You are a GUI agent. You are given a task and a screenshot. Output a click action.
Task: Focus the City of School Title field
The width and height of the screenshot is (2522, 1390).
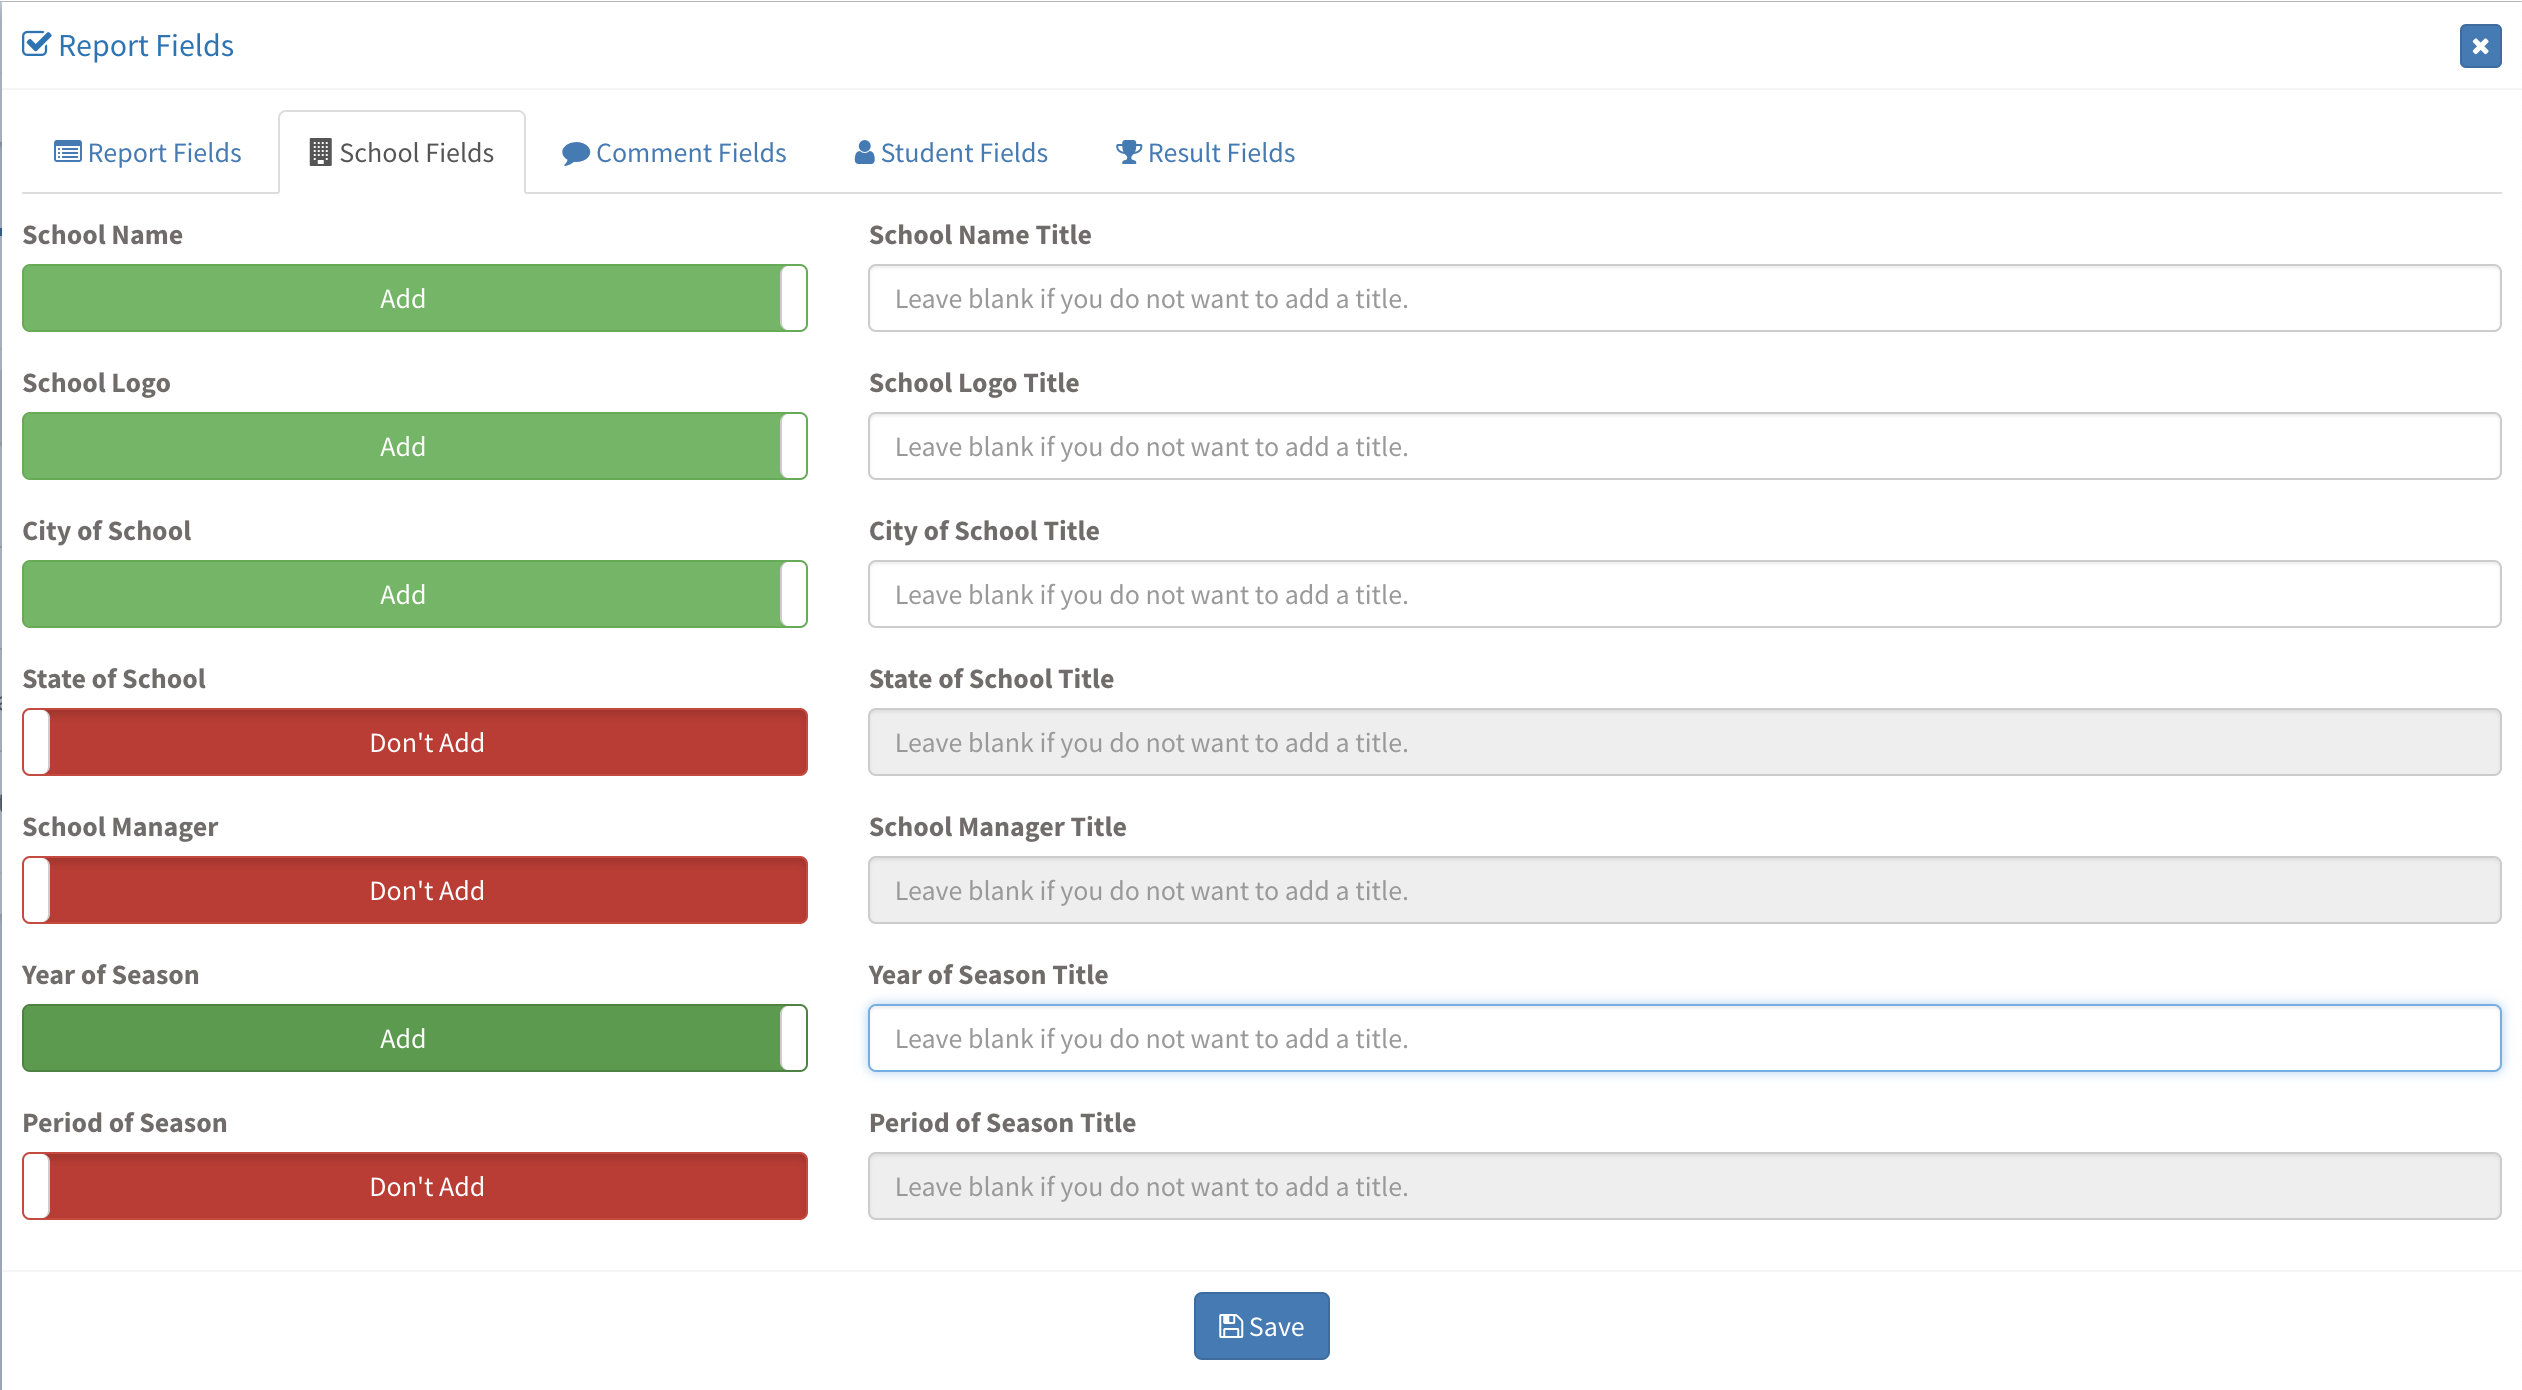click(1684, 594)
